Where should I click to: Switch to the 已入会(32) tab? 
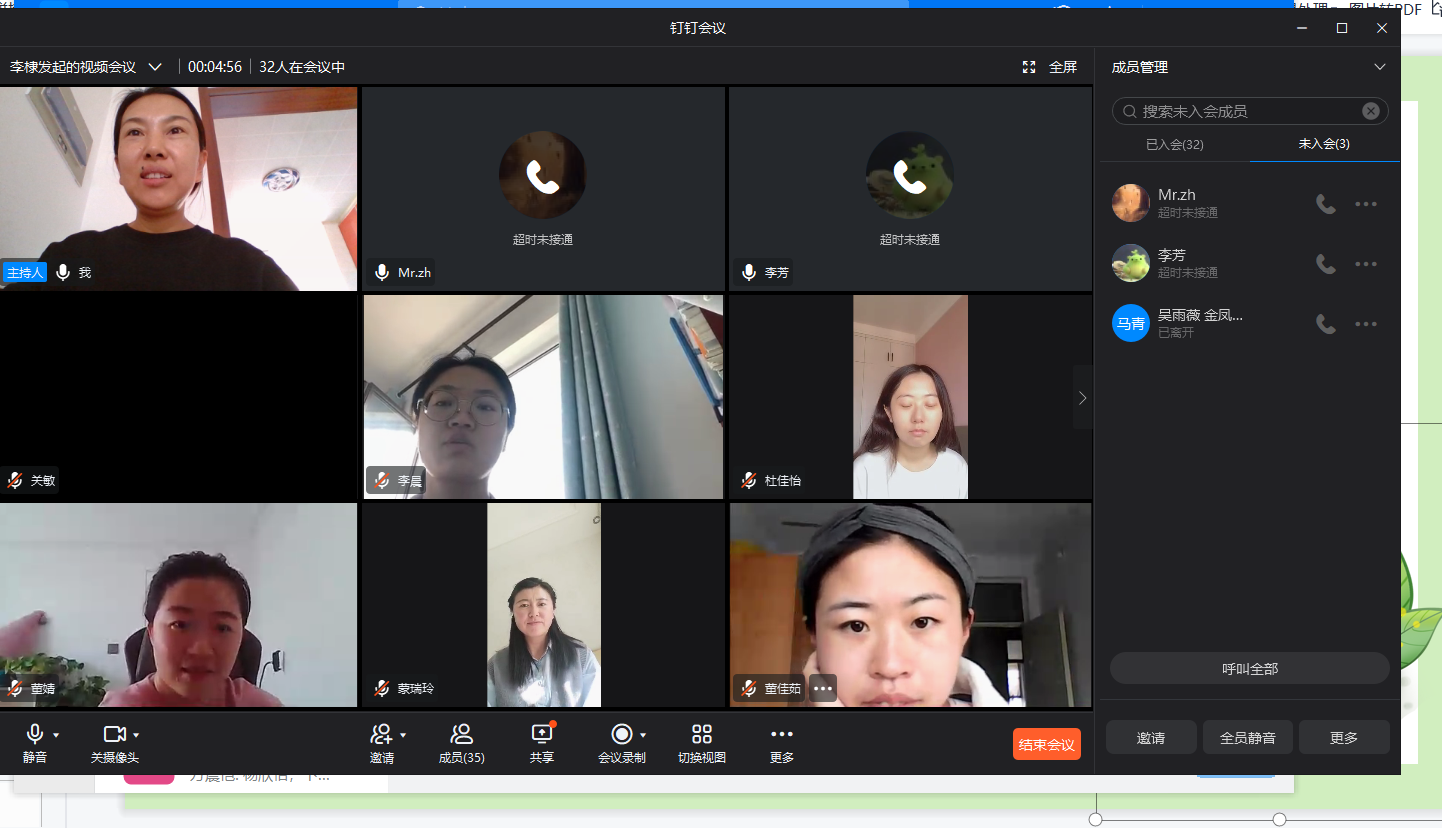pos(1174,144)
